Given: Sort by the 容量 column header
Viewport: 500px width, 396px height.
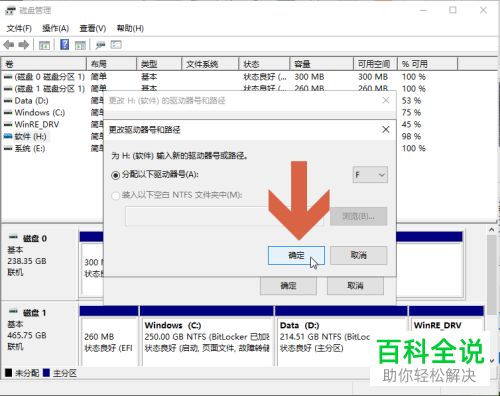Looking at the screenshot, I should [x=322, y=64].
